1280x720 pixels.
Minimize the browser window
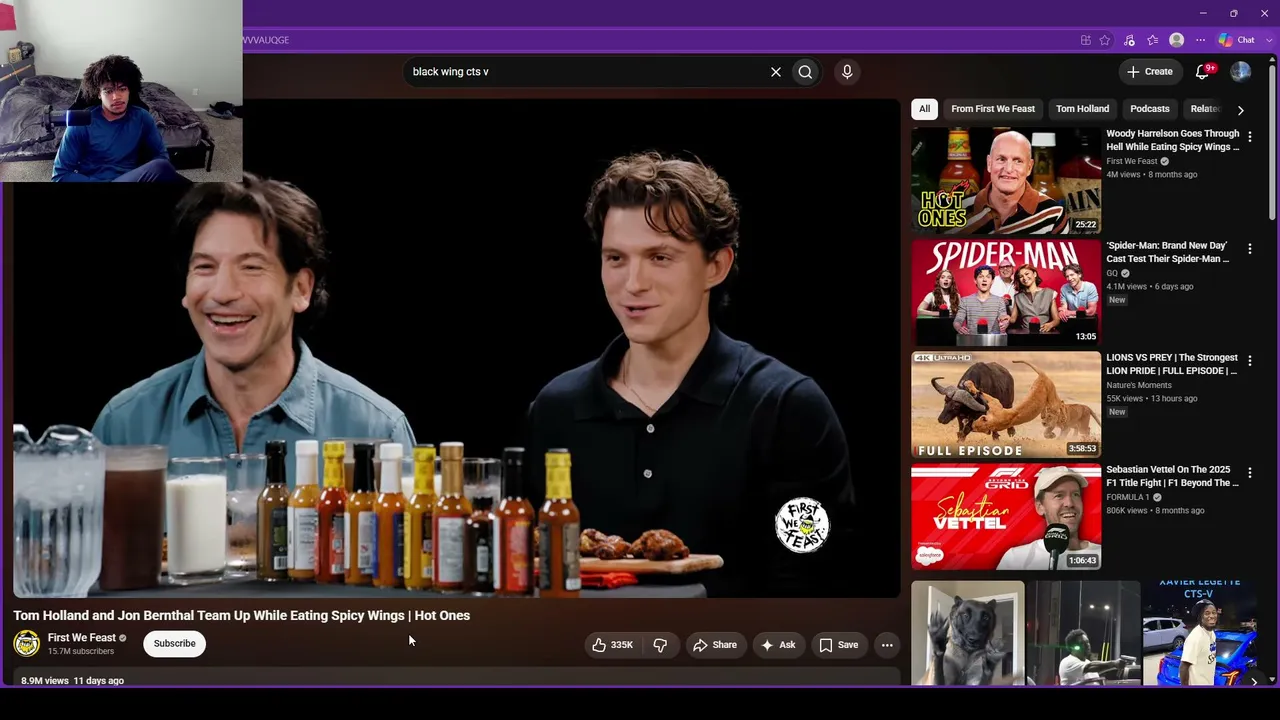coord(1203,13)
